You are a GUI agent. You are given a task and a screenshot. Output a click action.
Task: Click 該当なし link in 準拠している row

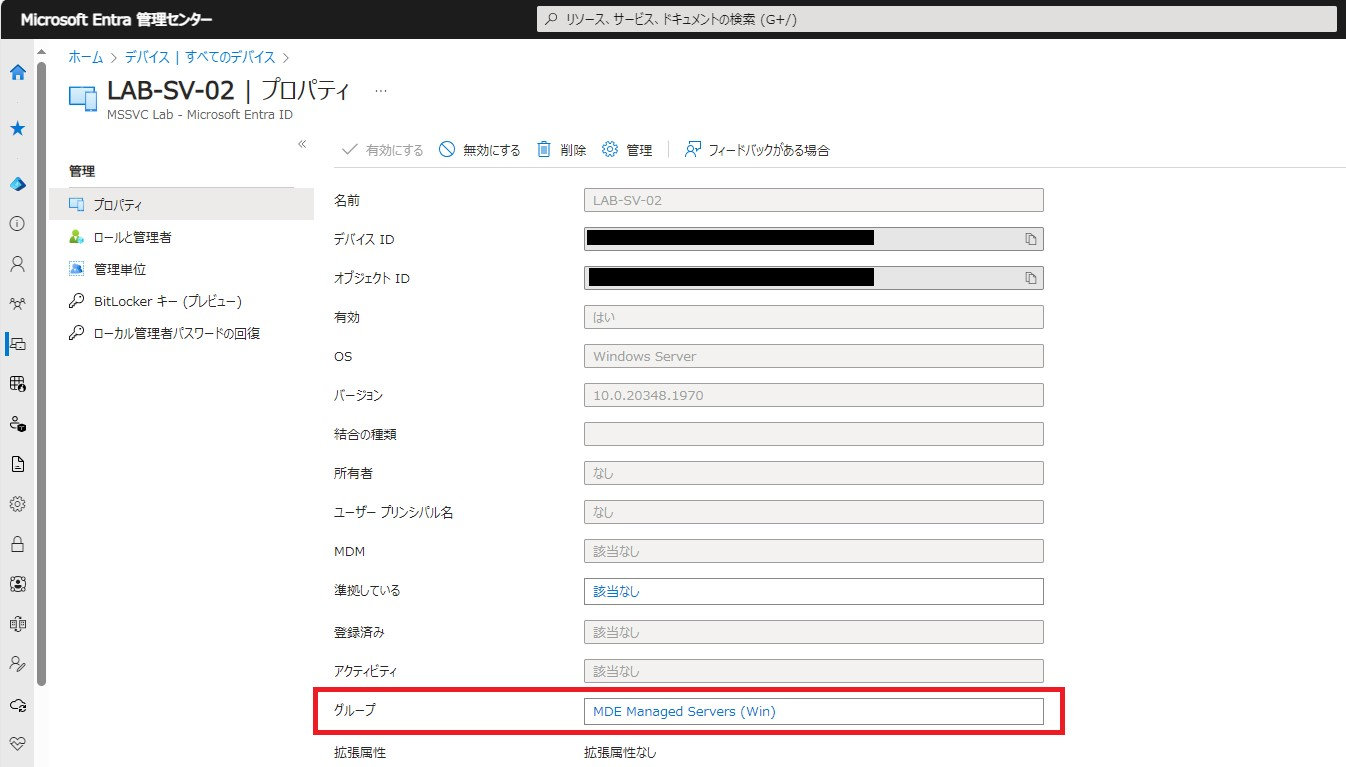pyautogui.click(x=616, y=591)
